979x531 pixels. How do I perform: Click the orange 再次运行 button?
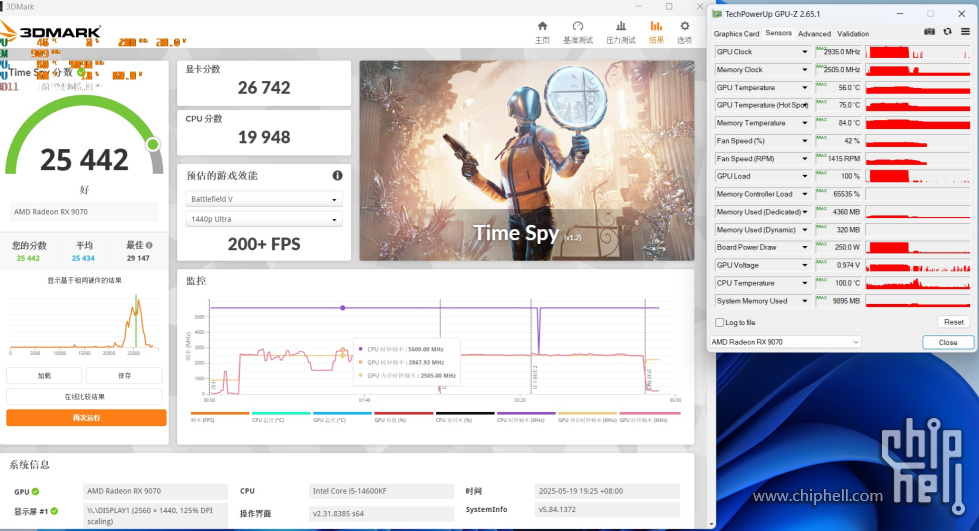tap(86, 417)
